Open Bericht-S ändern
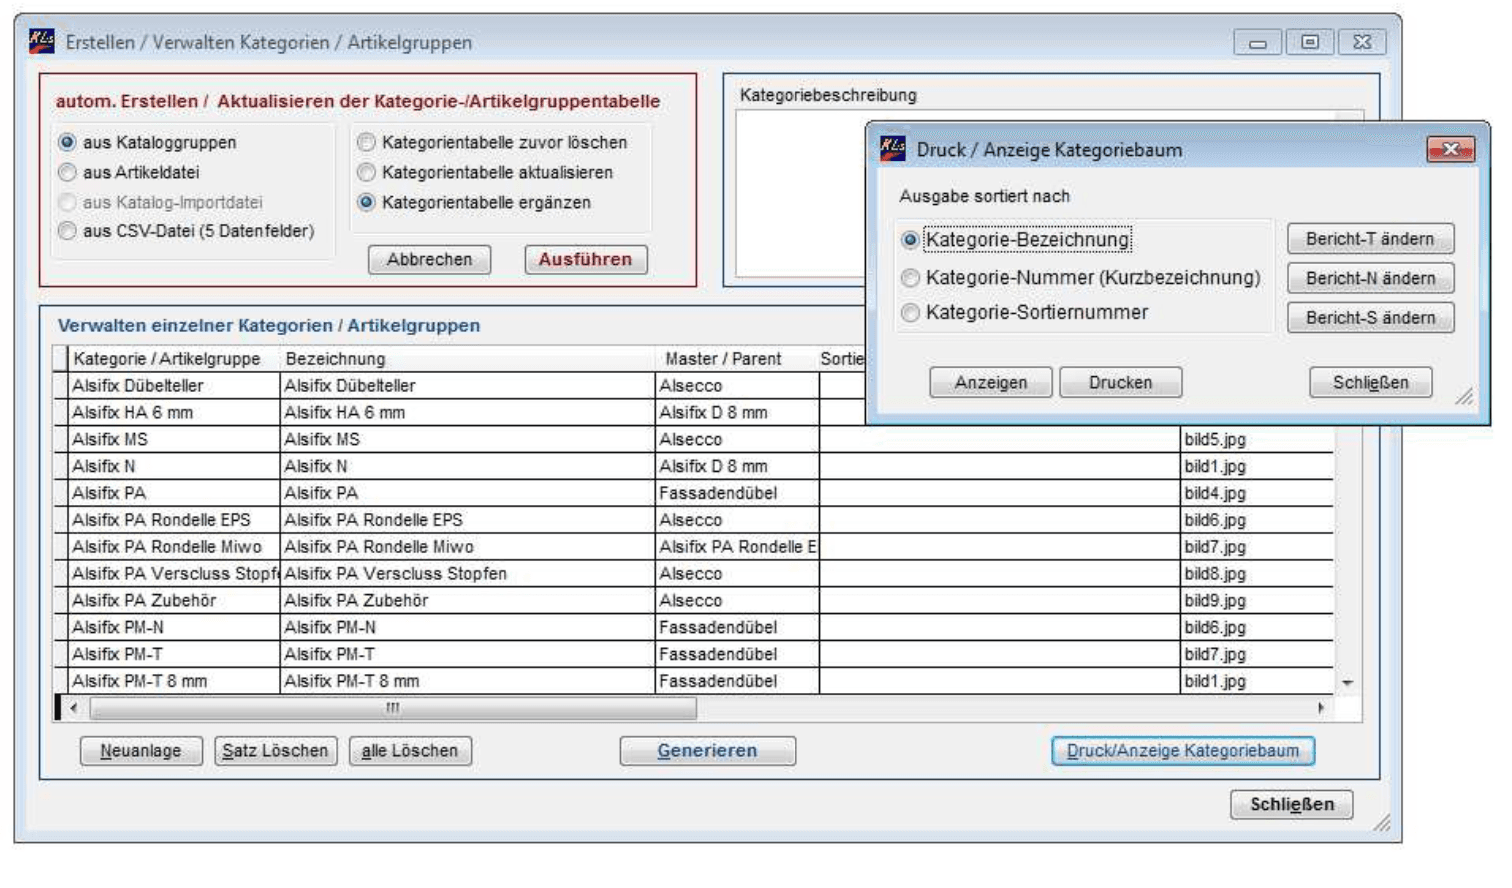 click(x=1370, y=317)
